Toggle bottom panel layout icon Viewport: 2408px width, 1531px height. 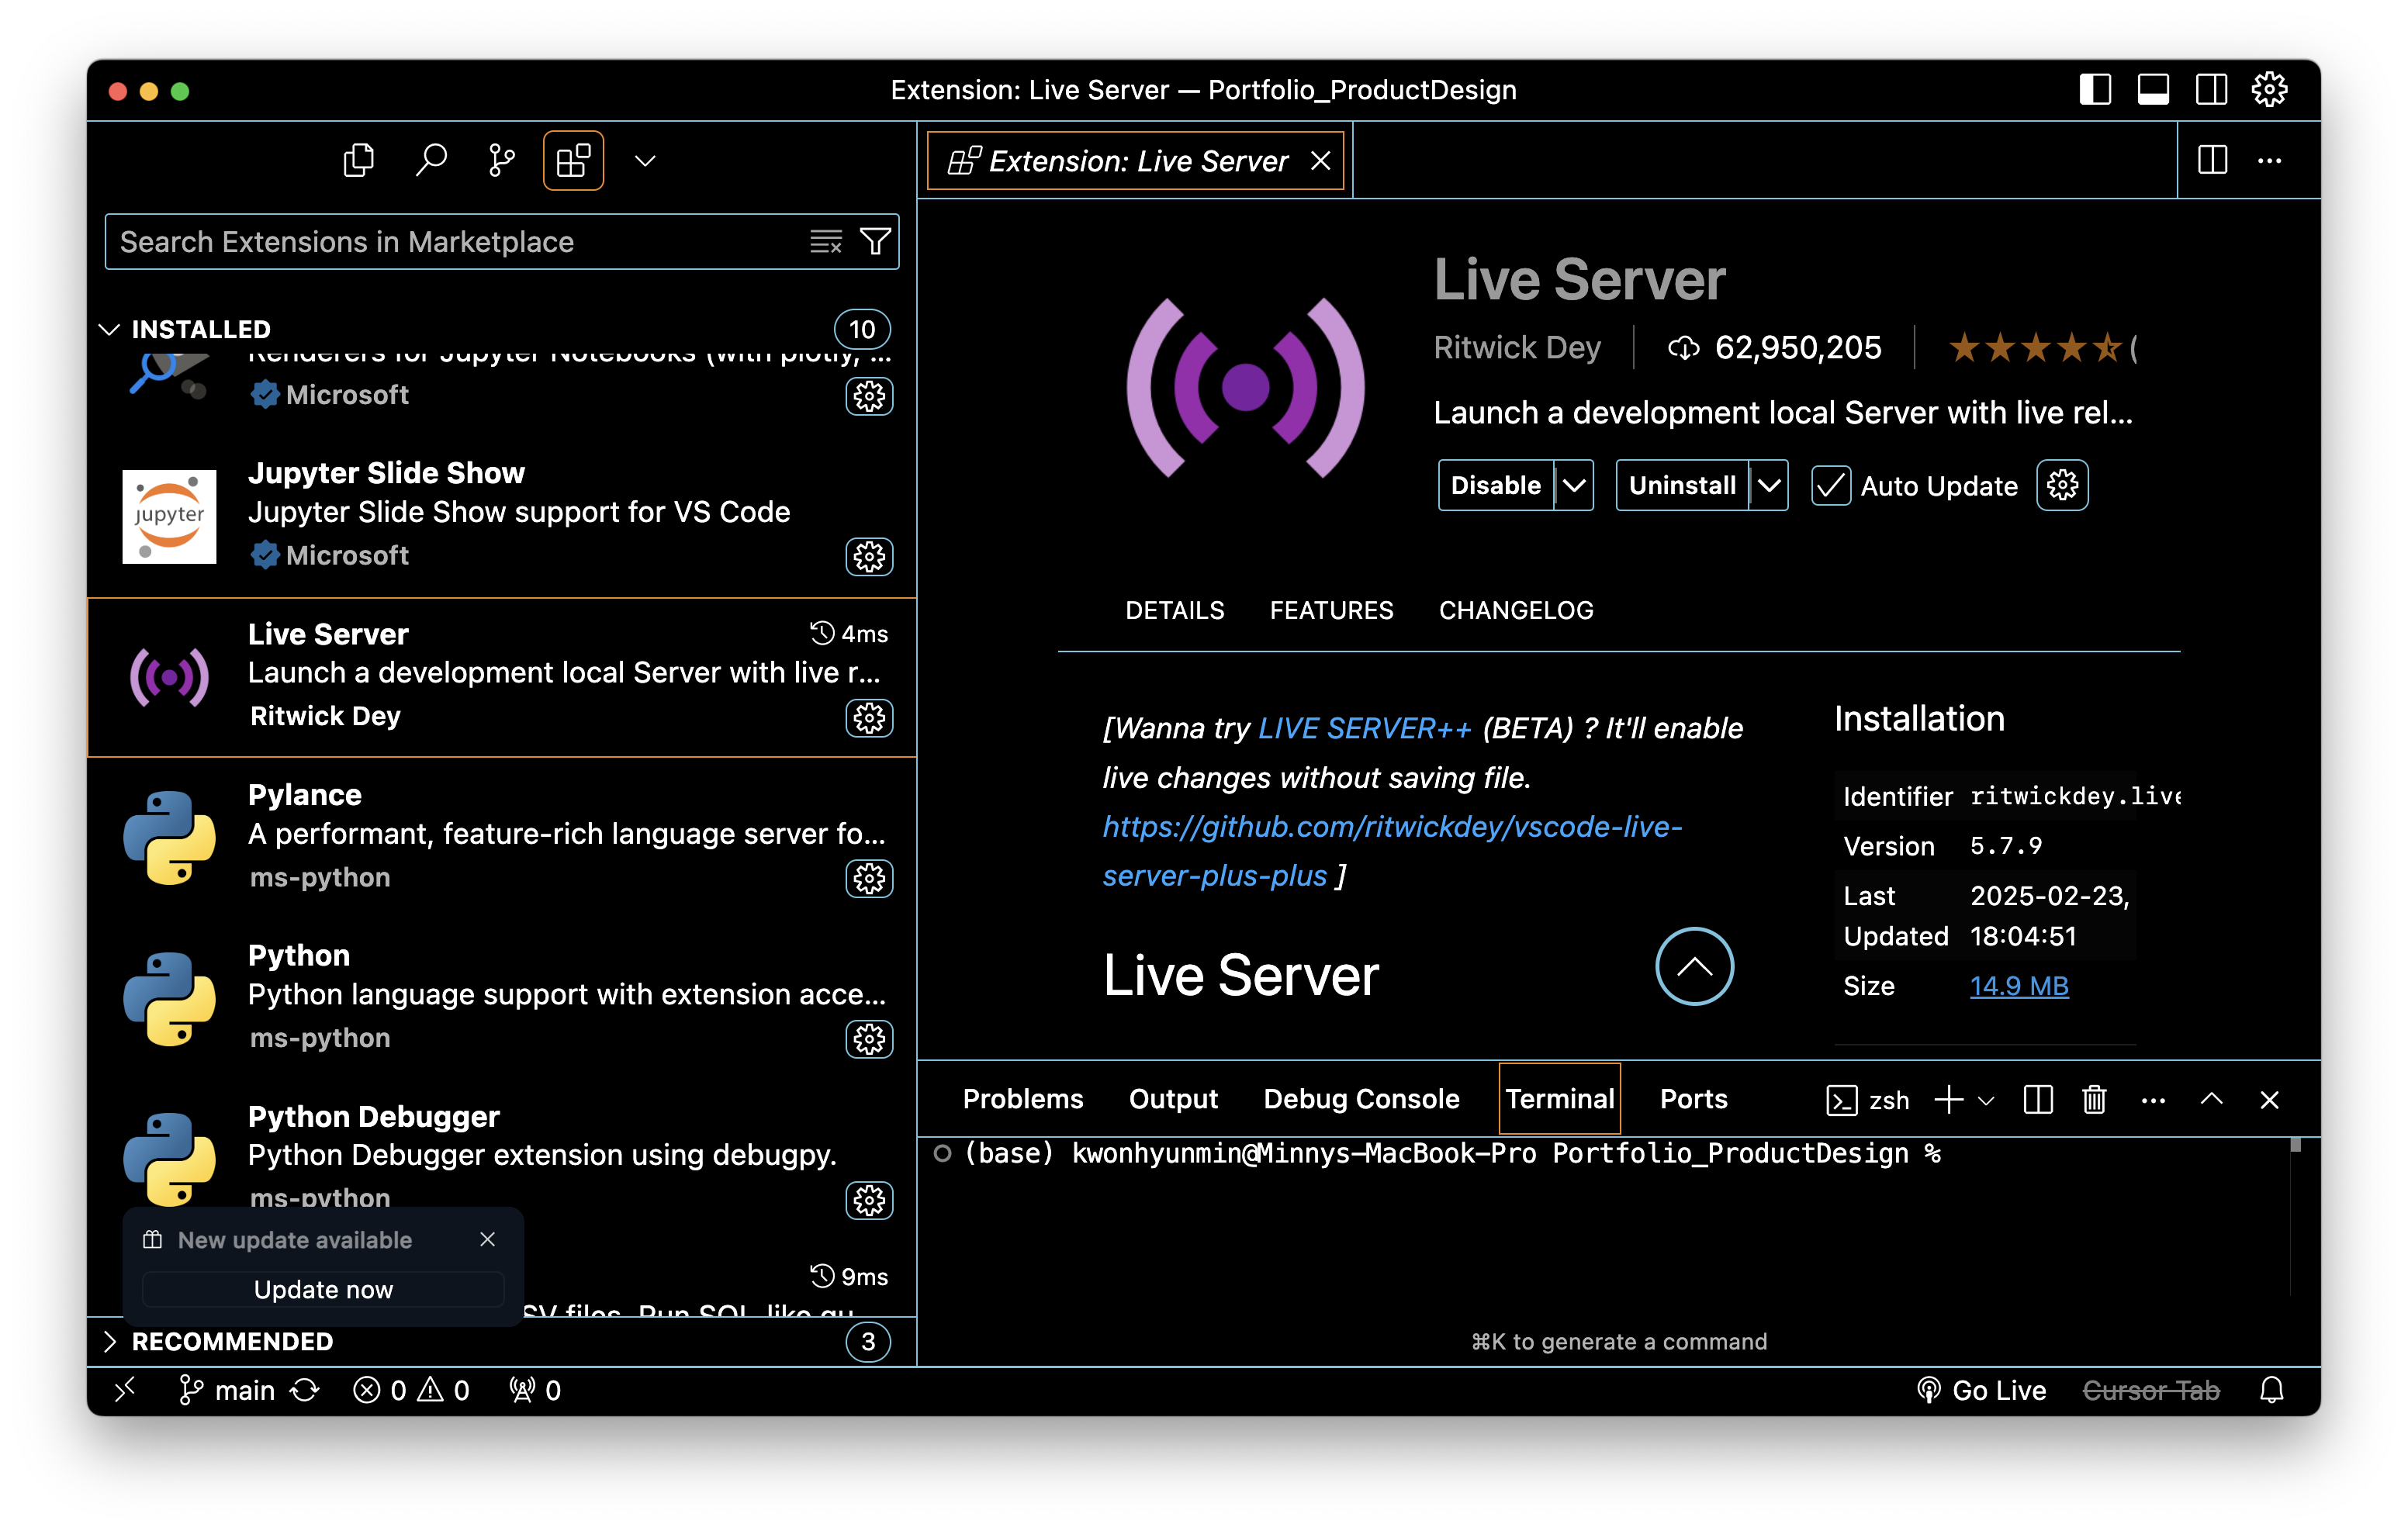2153,90
